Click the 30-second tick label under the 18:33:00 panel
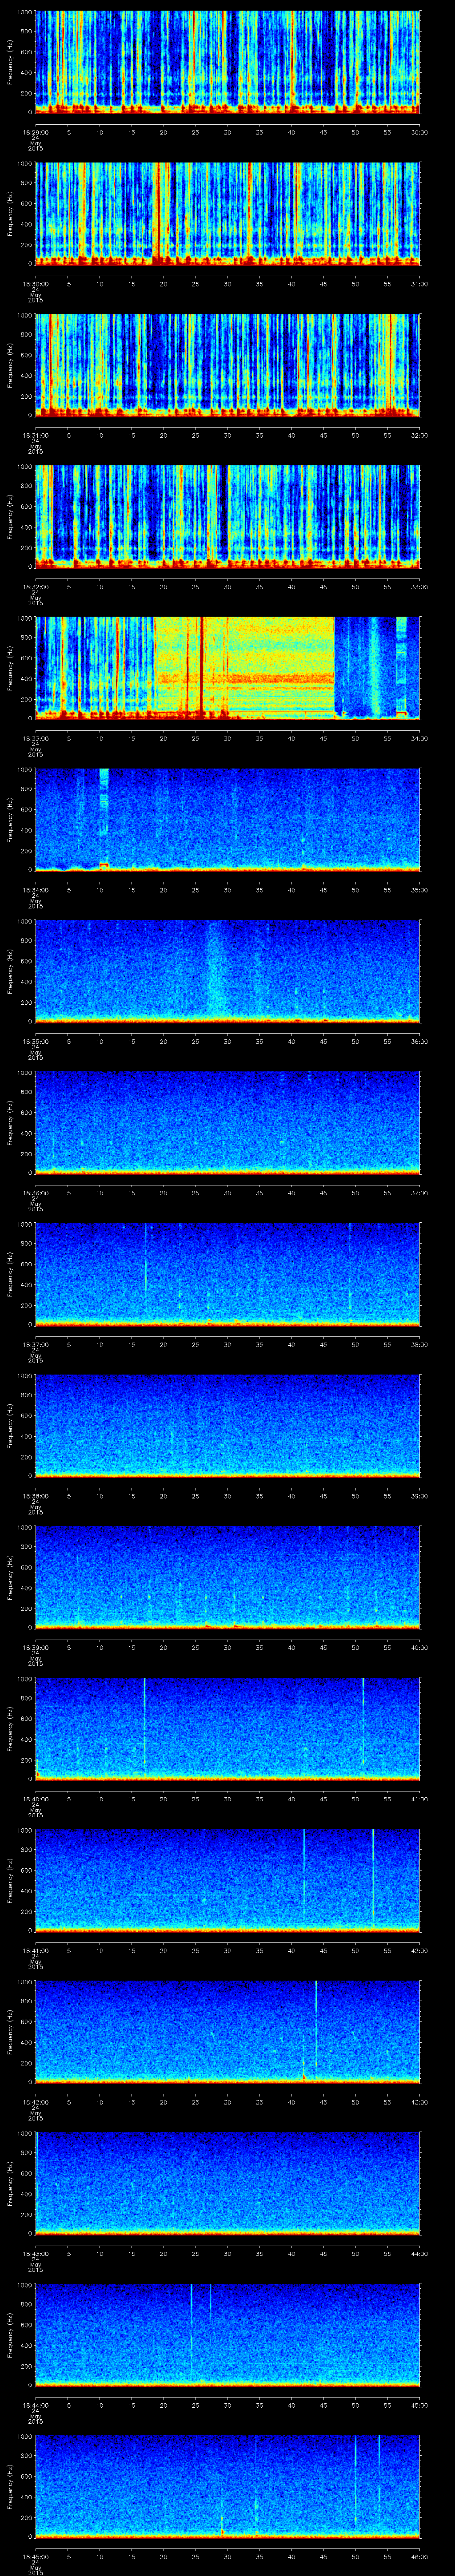Viewport: 455px width, 2576px height. point(227,738)
